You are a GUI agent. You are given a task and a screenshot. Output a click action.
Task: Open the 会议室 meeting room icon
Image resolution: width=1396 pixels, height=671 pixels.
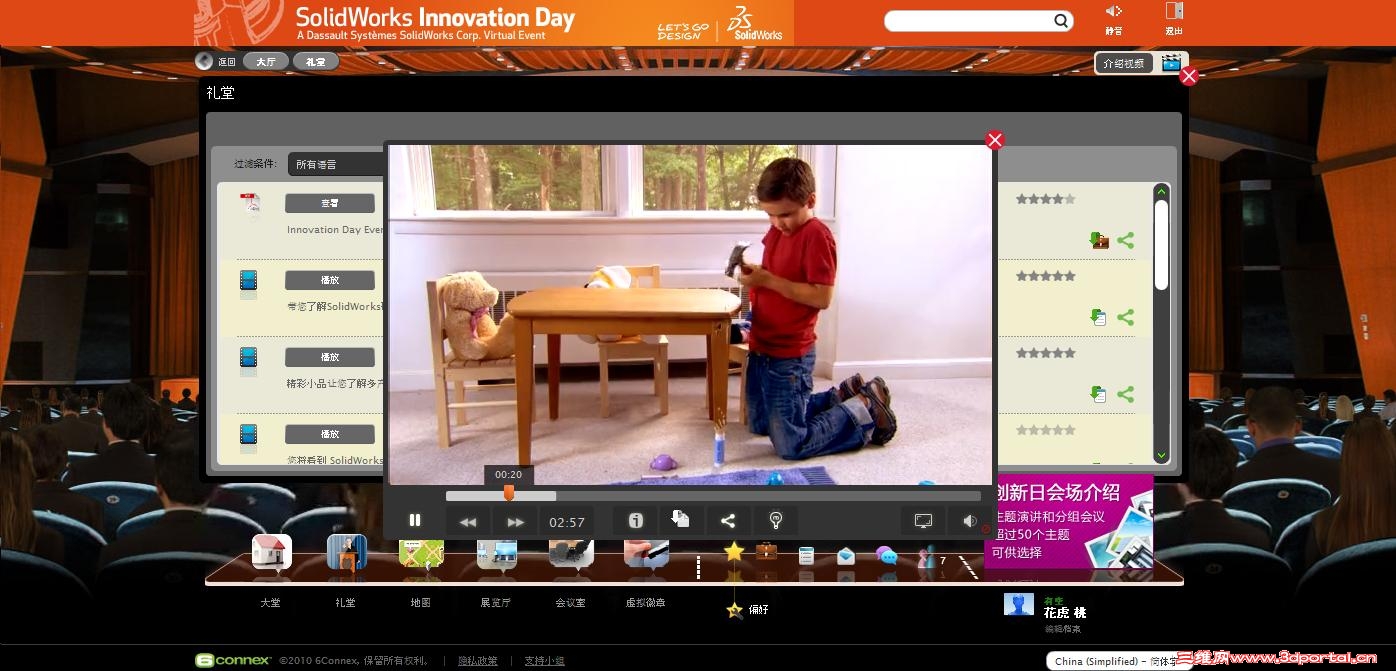(x=571, y=552)
